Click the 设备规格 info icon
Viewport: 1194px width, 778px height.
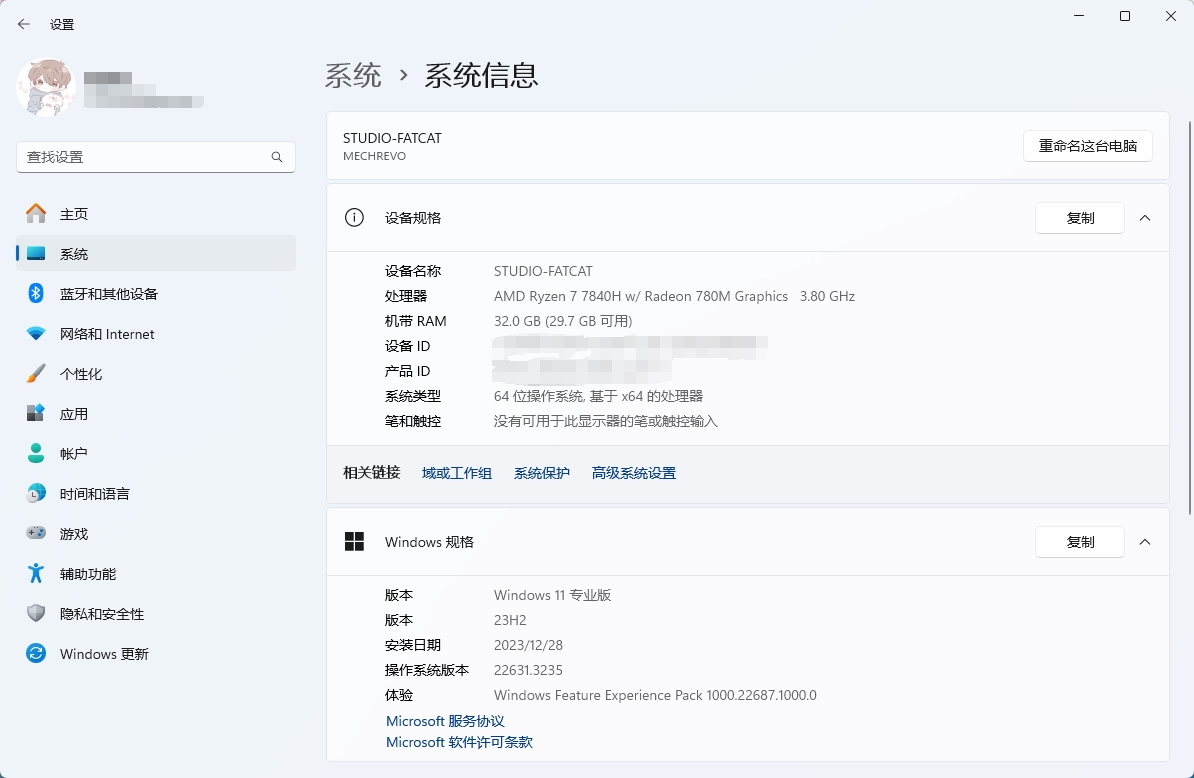click(x=354, y=218)
